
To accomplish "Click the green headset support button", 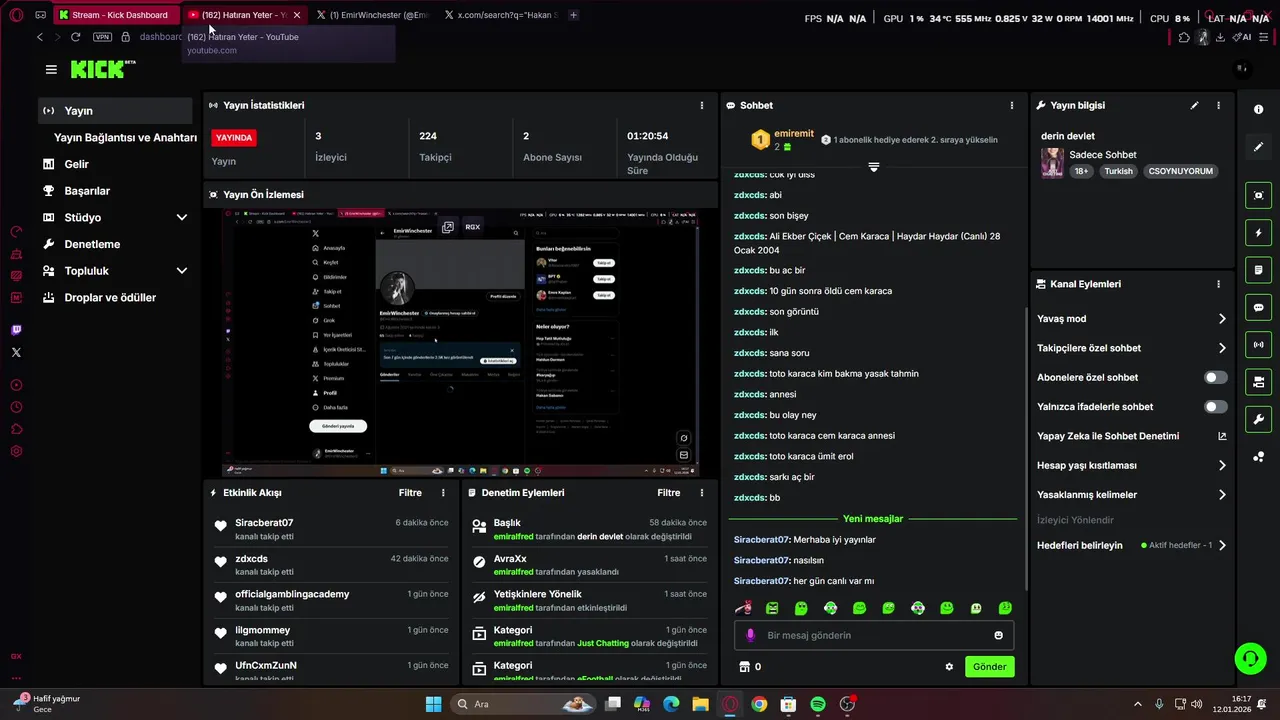I will pyautogui.click(x=1250, y=658).
